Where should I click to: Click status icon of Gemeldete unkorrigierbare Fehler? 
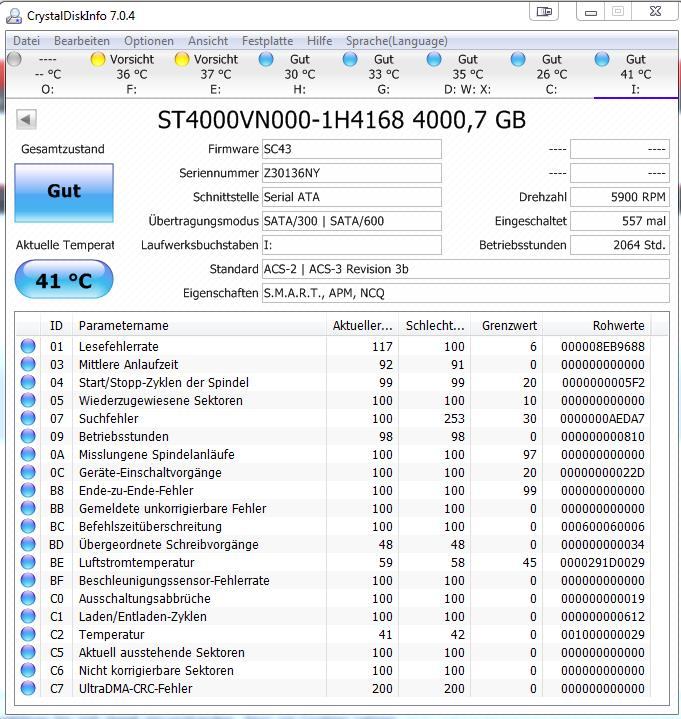28,508
